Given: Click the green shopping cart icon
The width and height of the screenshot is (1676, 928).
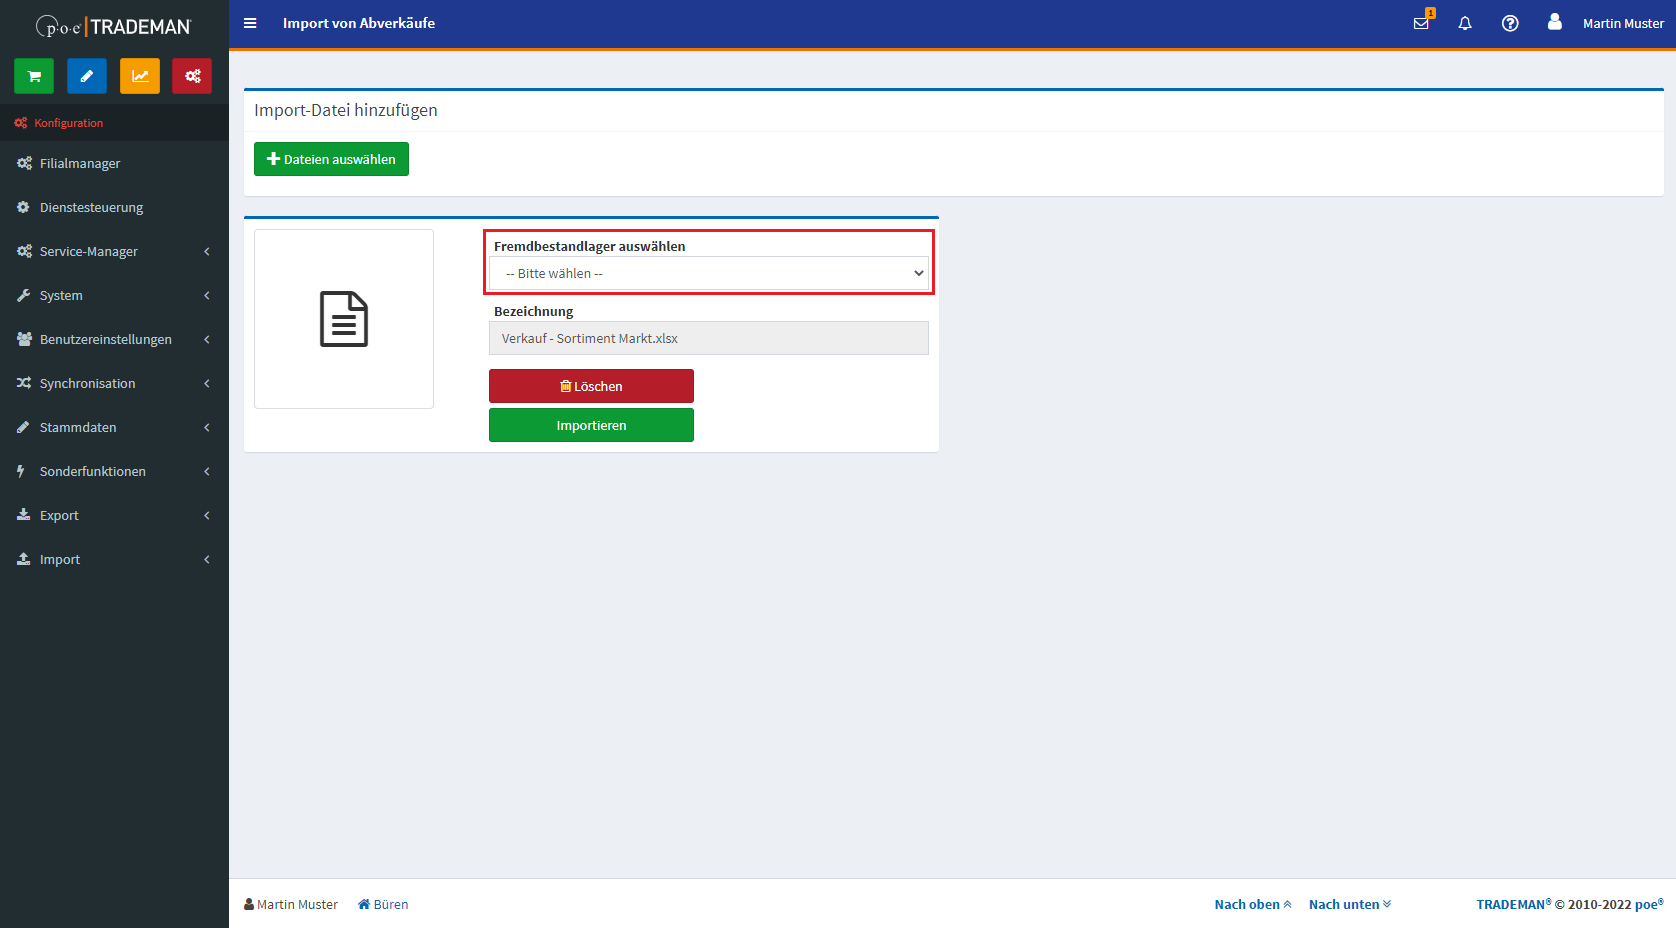Looking at the screenshot, I should 34,76.
